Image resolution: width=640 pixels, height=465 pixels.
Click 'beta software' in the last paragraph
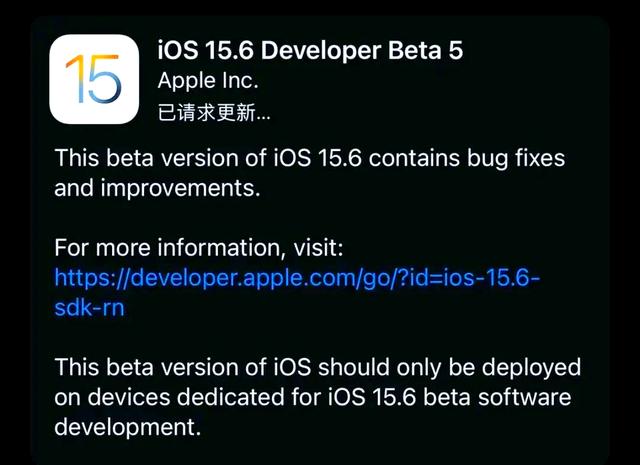point(497,397)
